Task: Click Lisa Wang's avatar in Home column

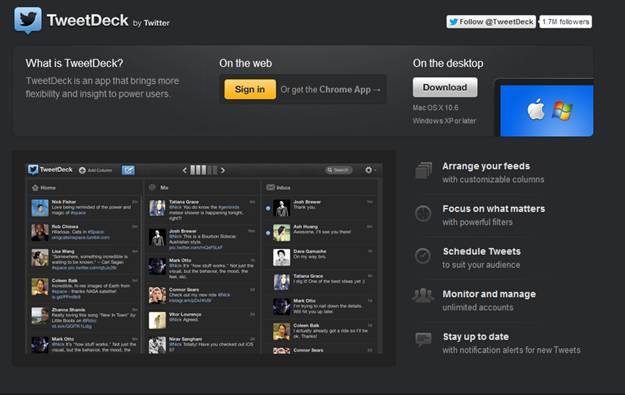Action: pyautogui.click(x=40, y=258)
